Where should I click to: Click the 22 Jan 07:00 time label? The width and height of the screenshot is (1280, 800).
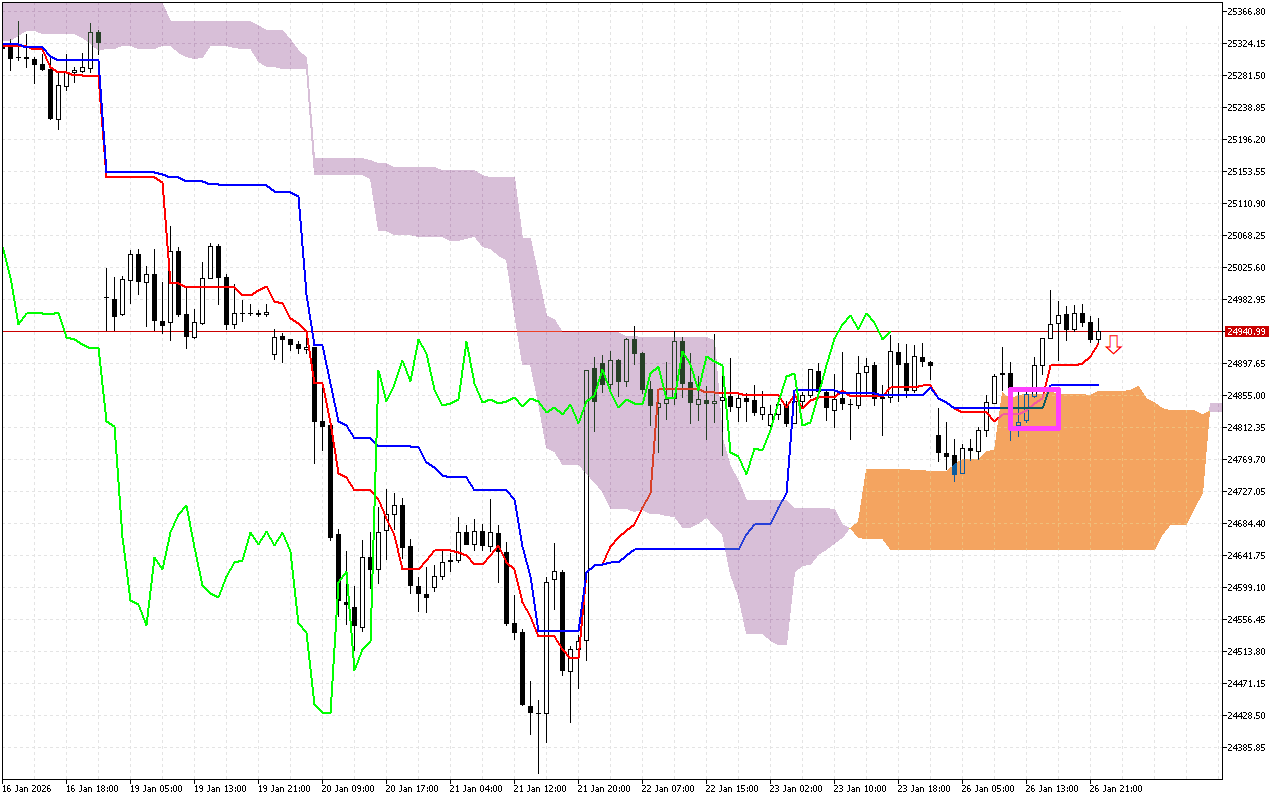pyautogui.click(x=668, y=788)
